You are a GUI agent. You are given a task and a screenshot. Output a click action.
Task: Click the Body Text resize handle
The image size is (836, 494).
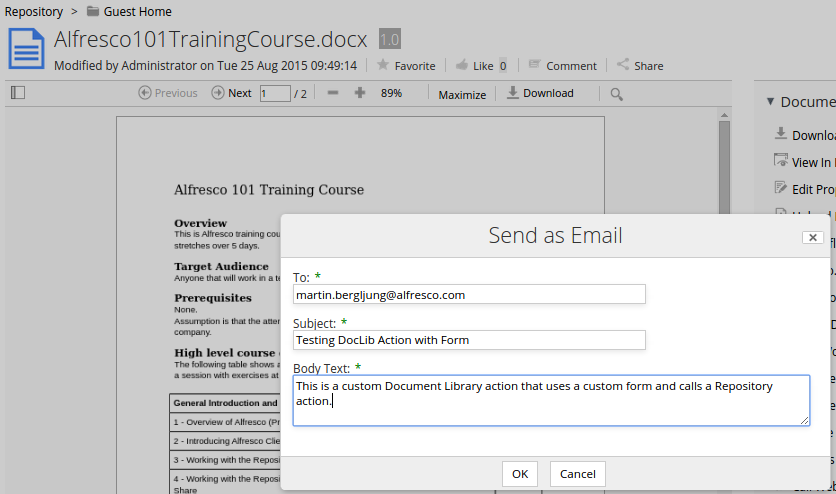[804, 420]
